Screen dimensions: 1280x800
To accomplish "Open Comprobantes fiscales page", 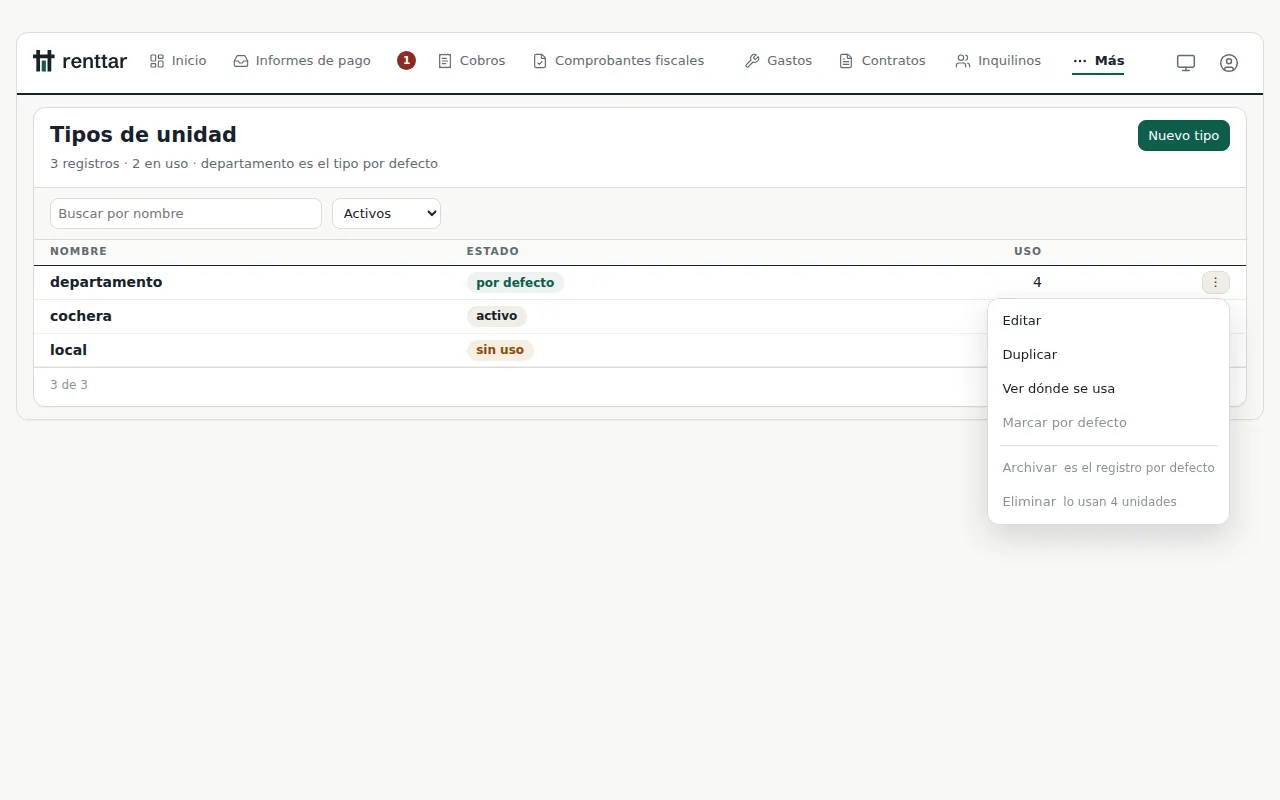I will click(619, 61).
